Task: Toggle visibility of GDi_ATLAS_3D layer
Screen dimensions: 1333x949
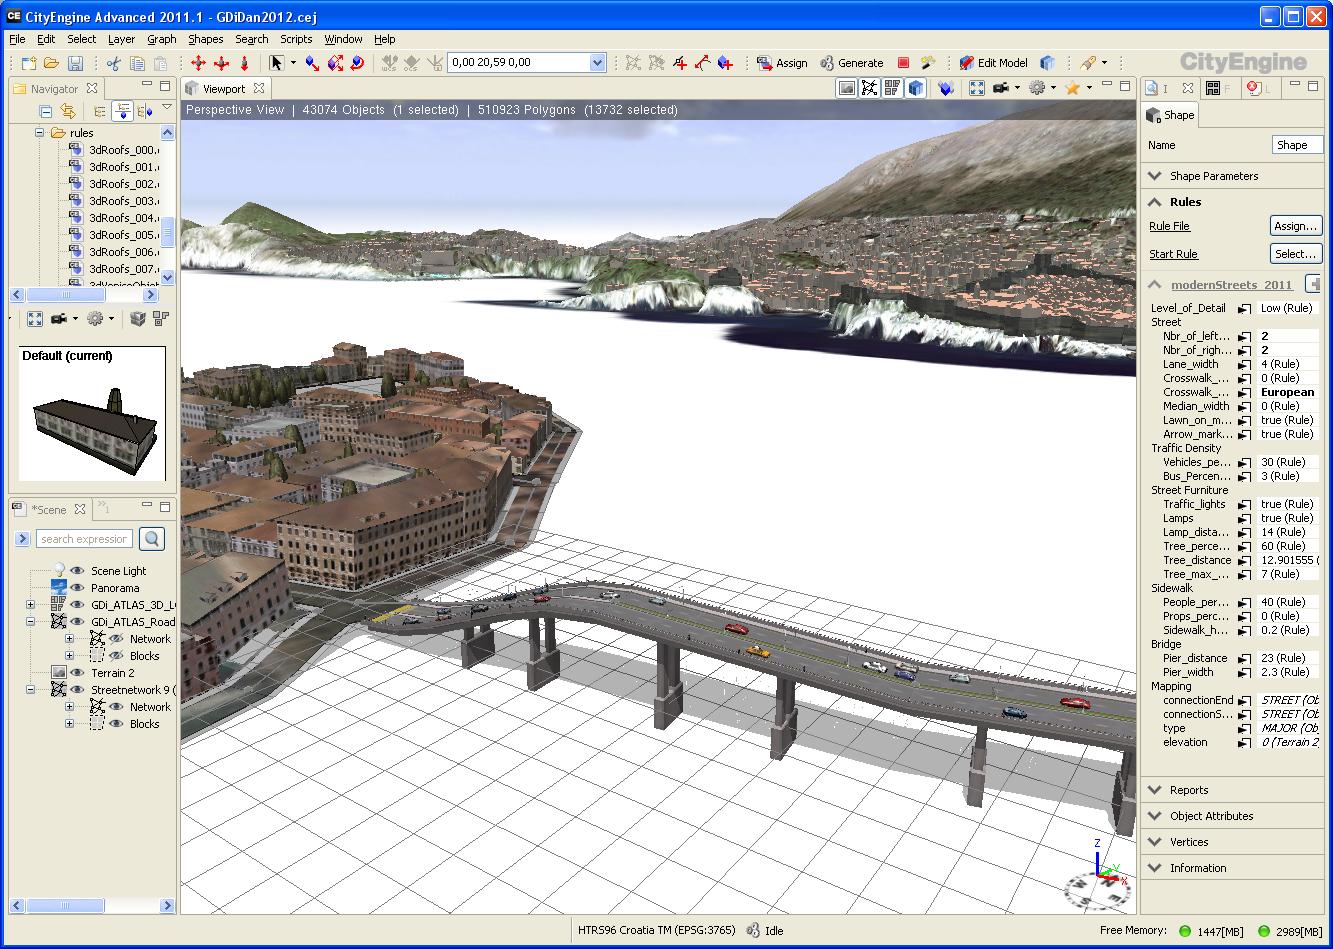Action: (x=77, y=605)
